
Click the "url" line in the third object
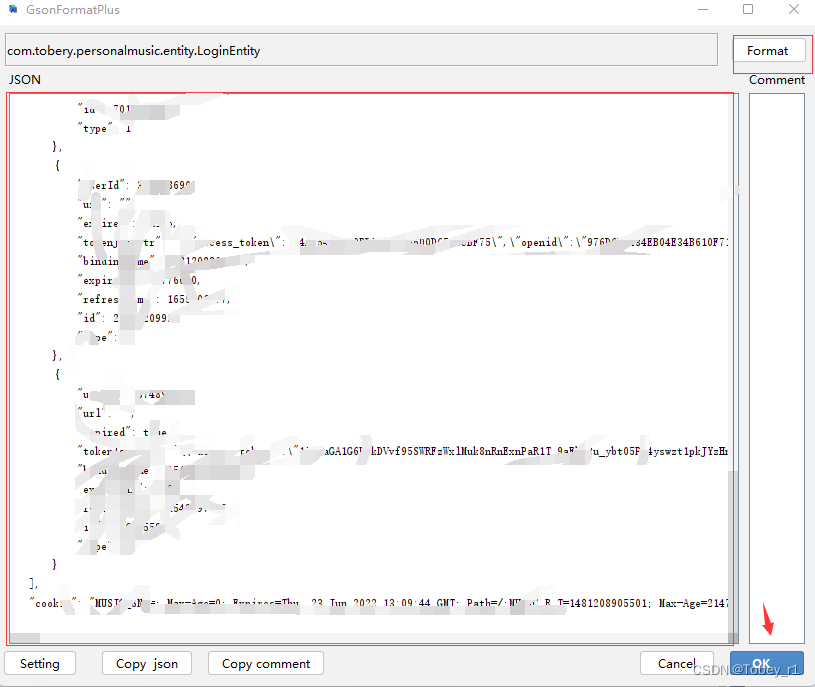[106, 413]
